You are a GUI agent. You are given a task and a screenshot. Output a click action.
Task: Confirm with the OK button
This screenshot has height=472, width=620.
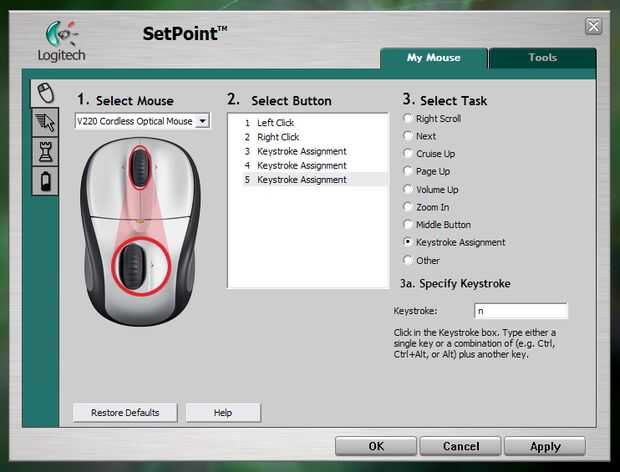(x=376, y=446)
